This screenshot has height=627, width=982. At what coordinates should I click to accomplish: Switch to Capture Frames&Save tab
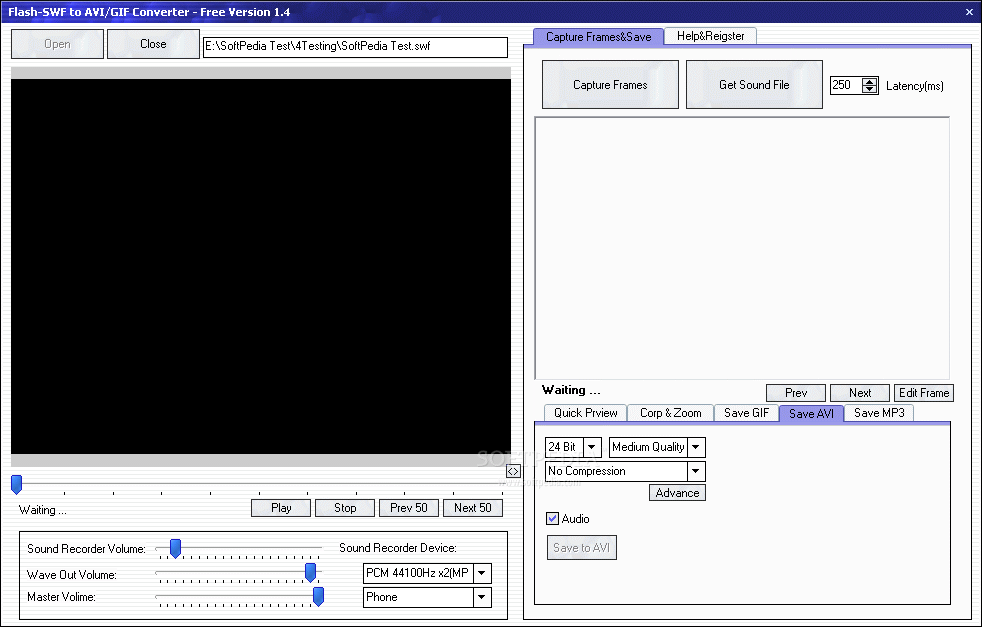click(598, 37)
